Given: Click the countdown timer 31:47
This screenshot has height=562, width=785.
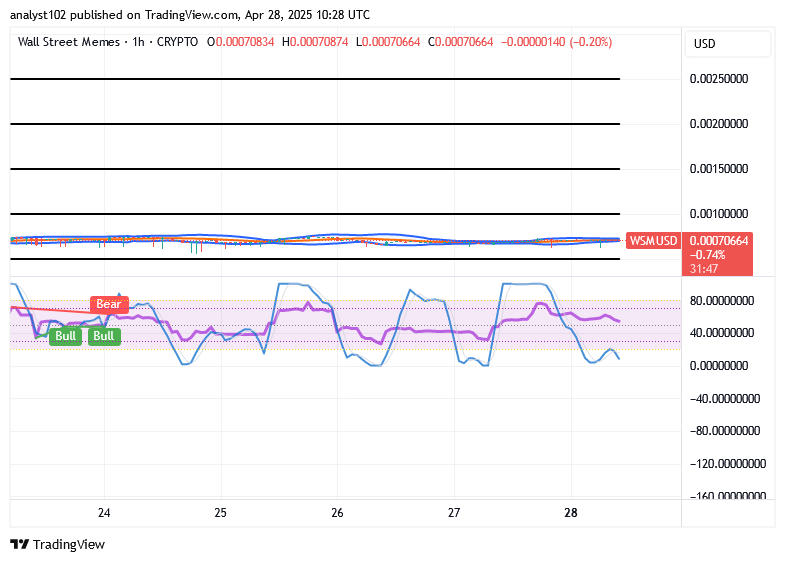Looking at the screenshot, I should [704, 269].
